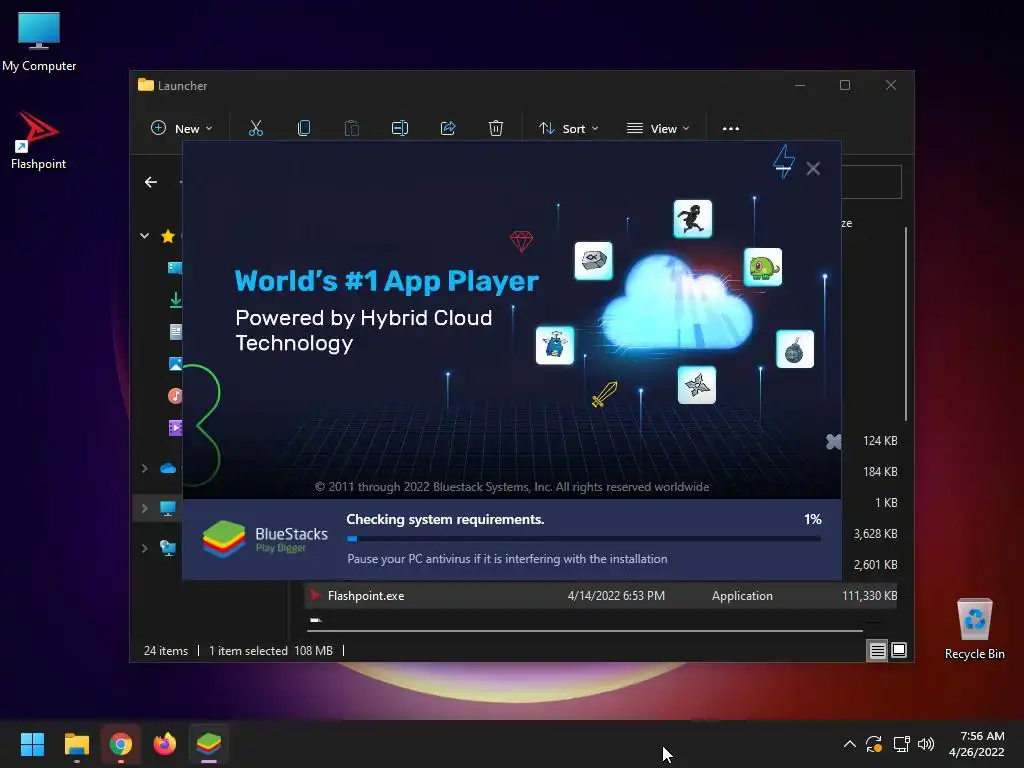Click the lightning bolt icon in BlueStacks installer
1024x768 pixels.
[x=784, y=161]
